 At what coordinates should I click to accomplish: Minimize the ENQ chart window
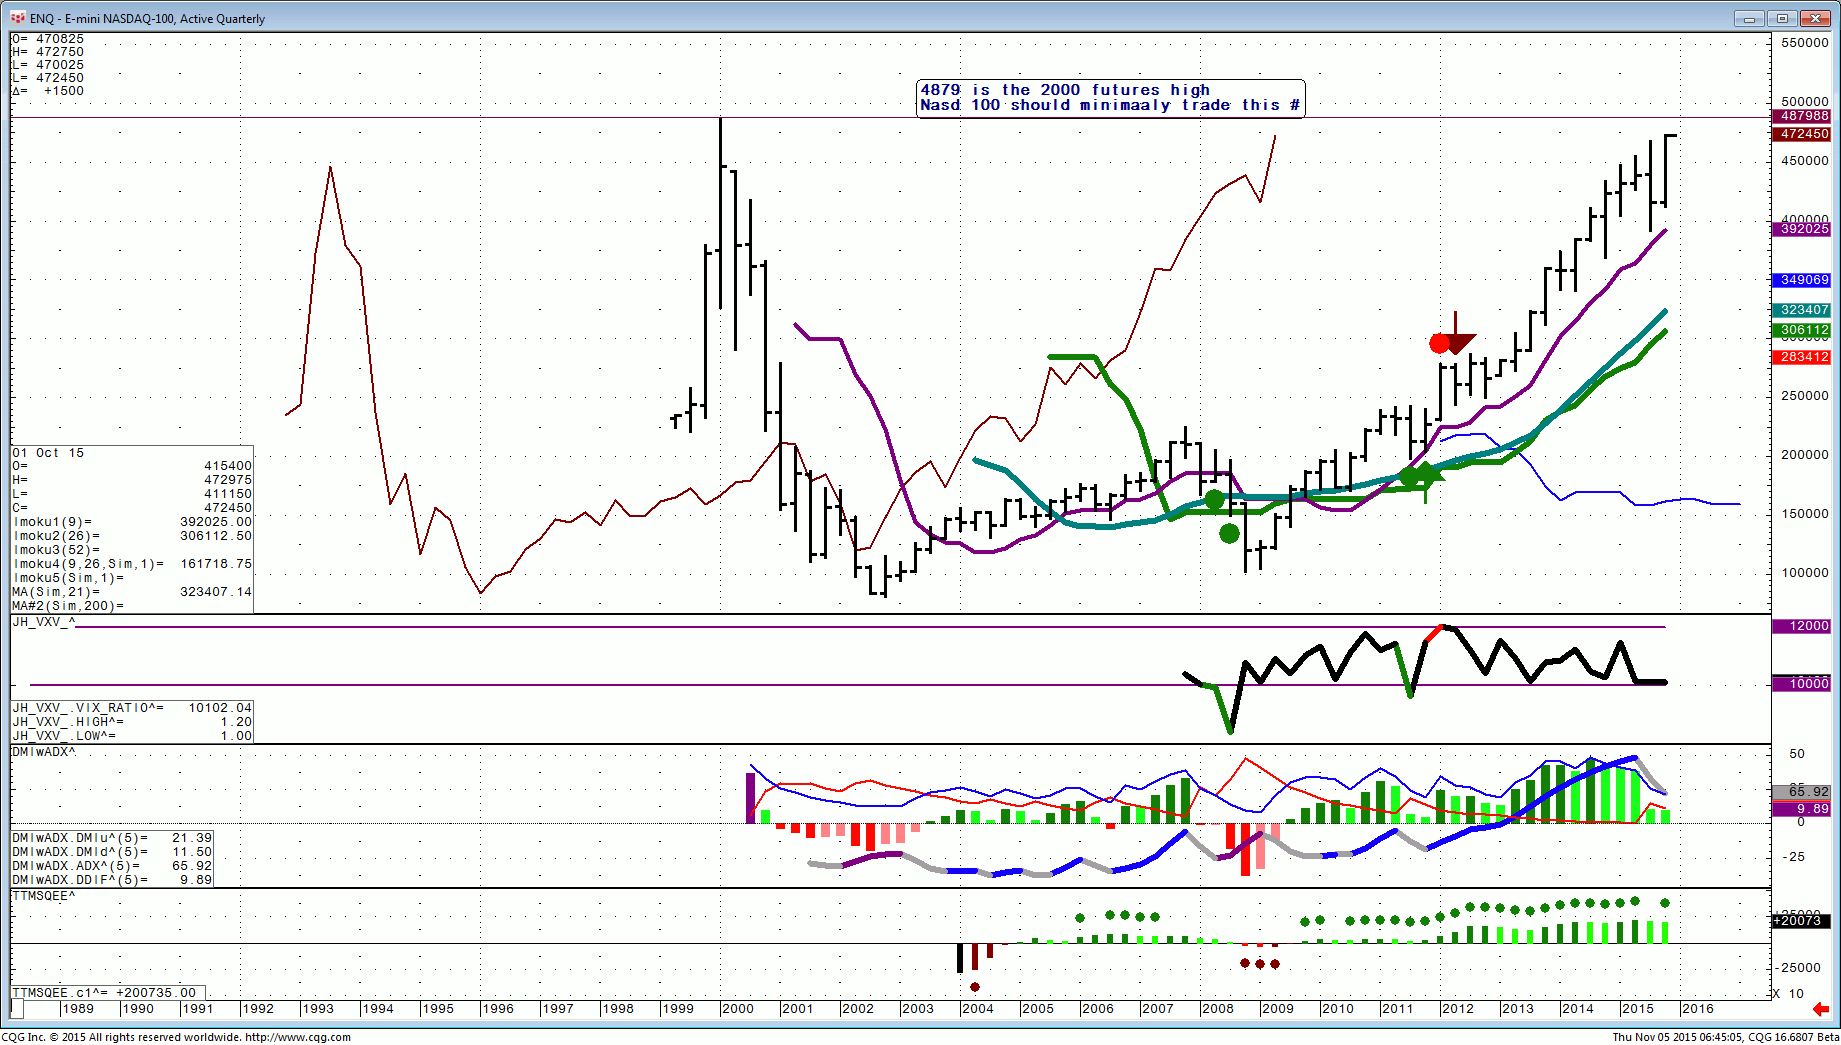(1750, 18)
